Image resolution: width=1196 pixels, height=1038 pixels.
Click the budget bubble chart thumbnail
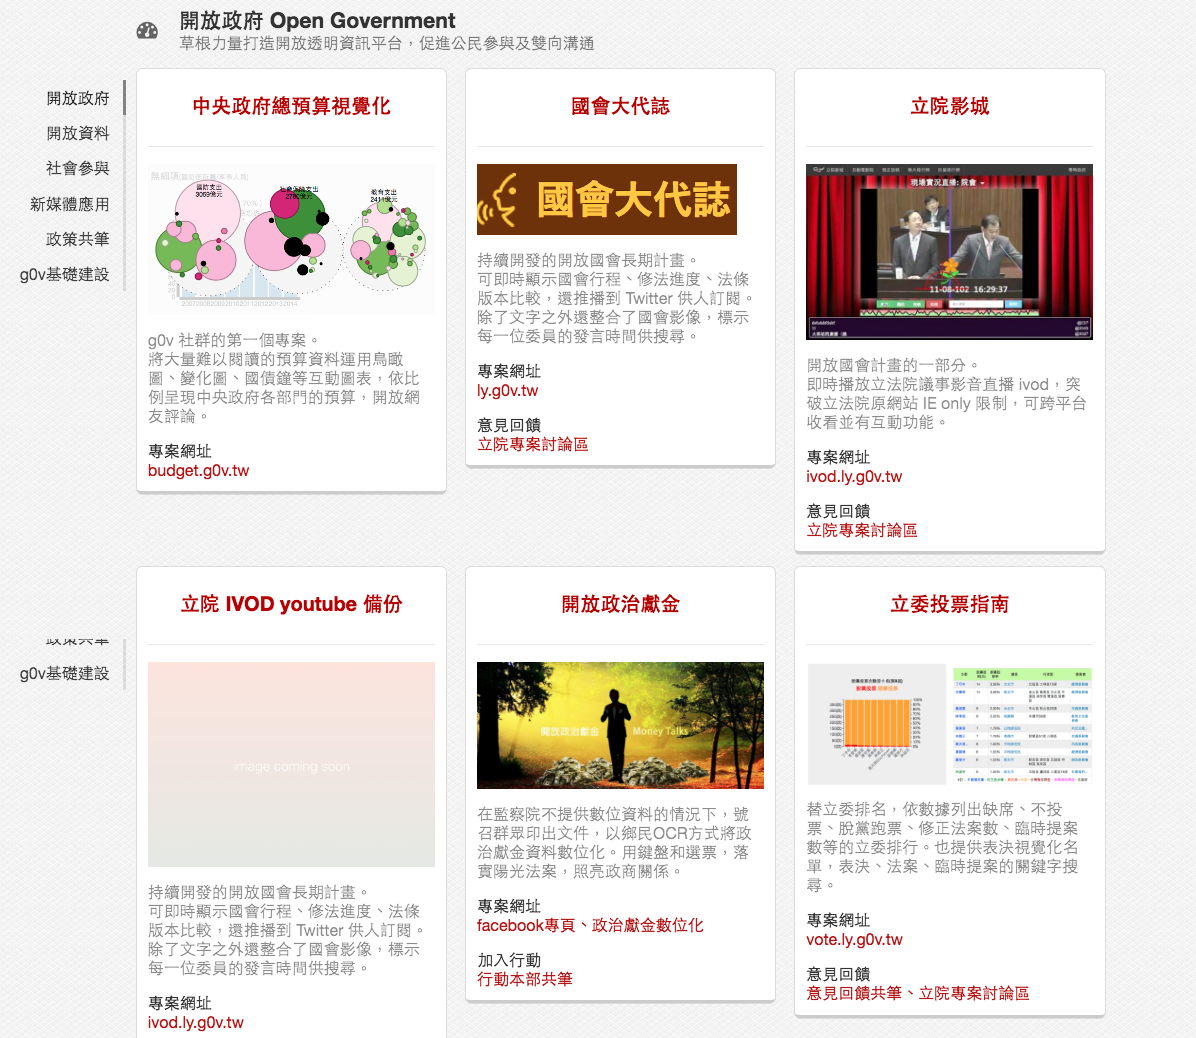[x=291, y=239]
